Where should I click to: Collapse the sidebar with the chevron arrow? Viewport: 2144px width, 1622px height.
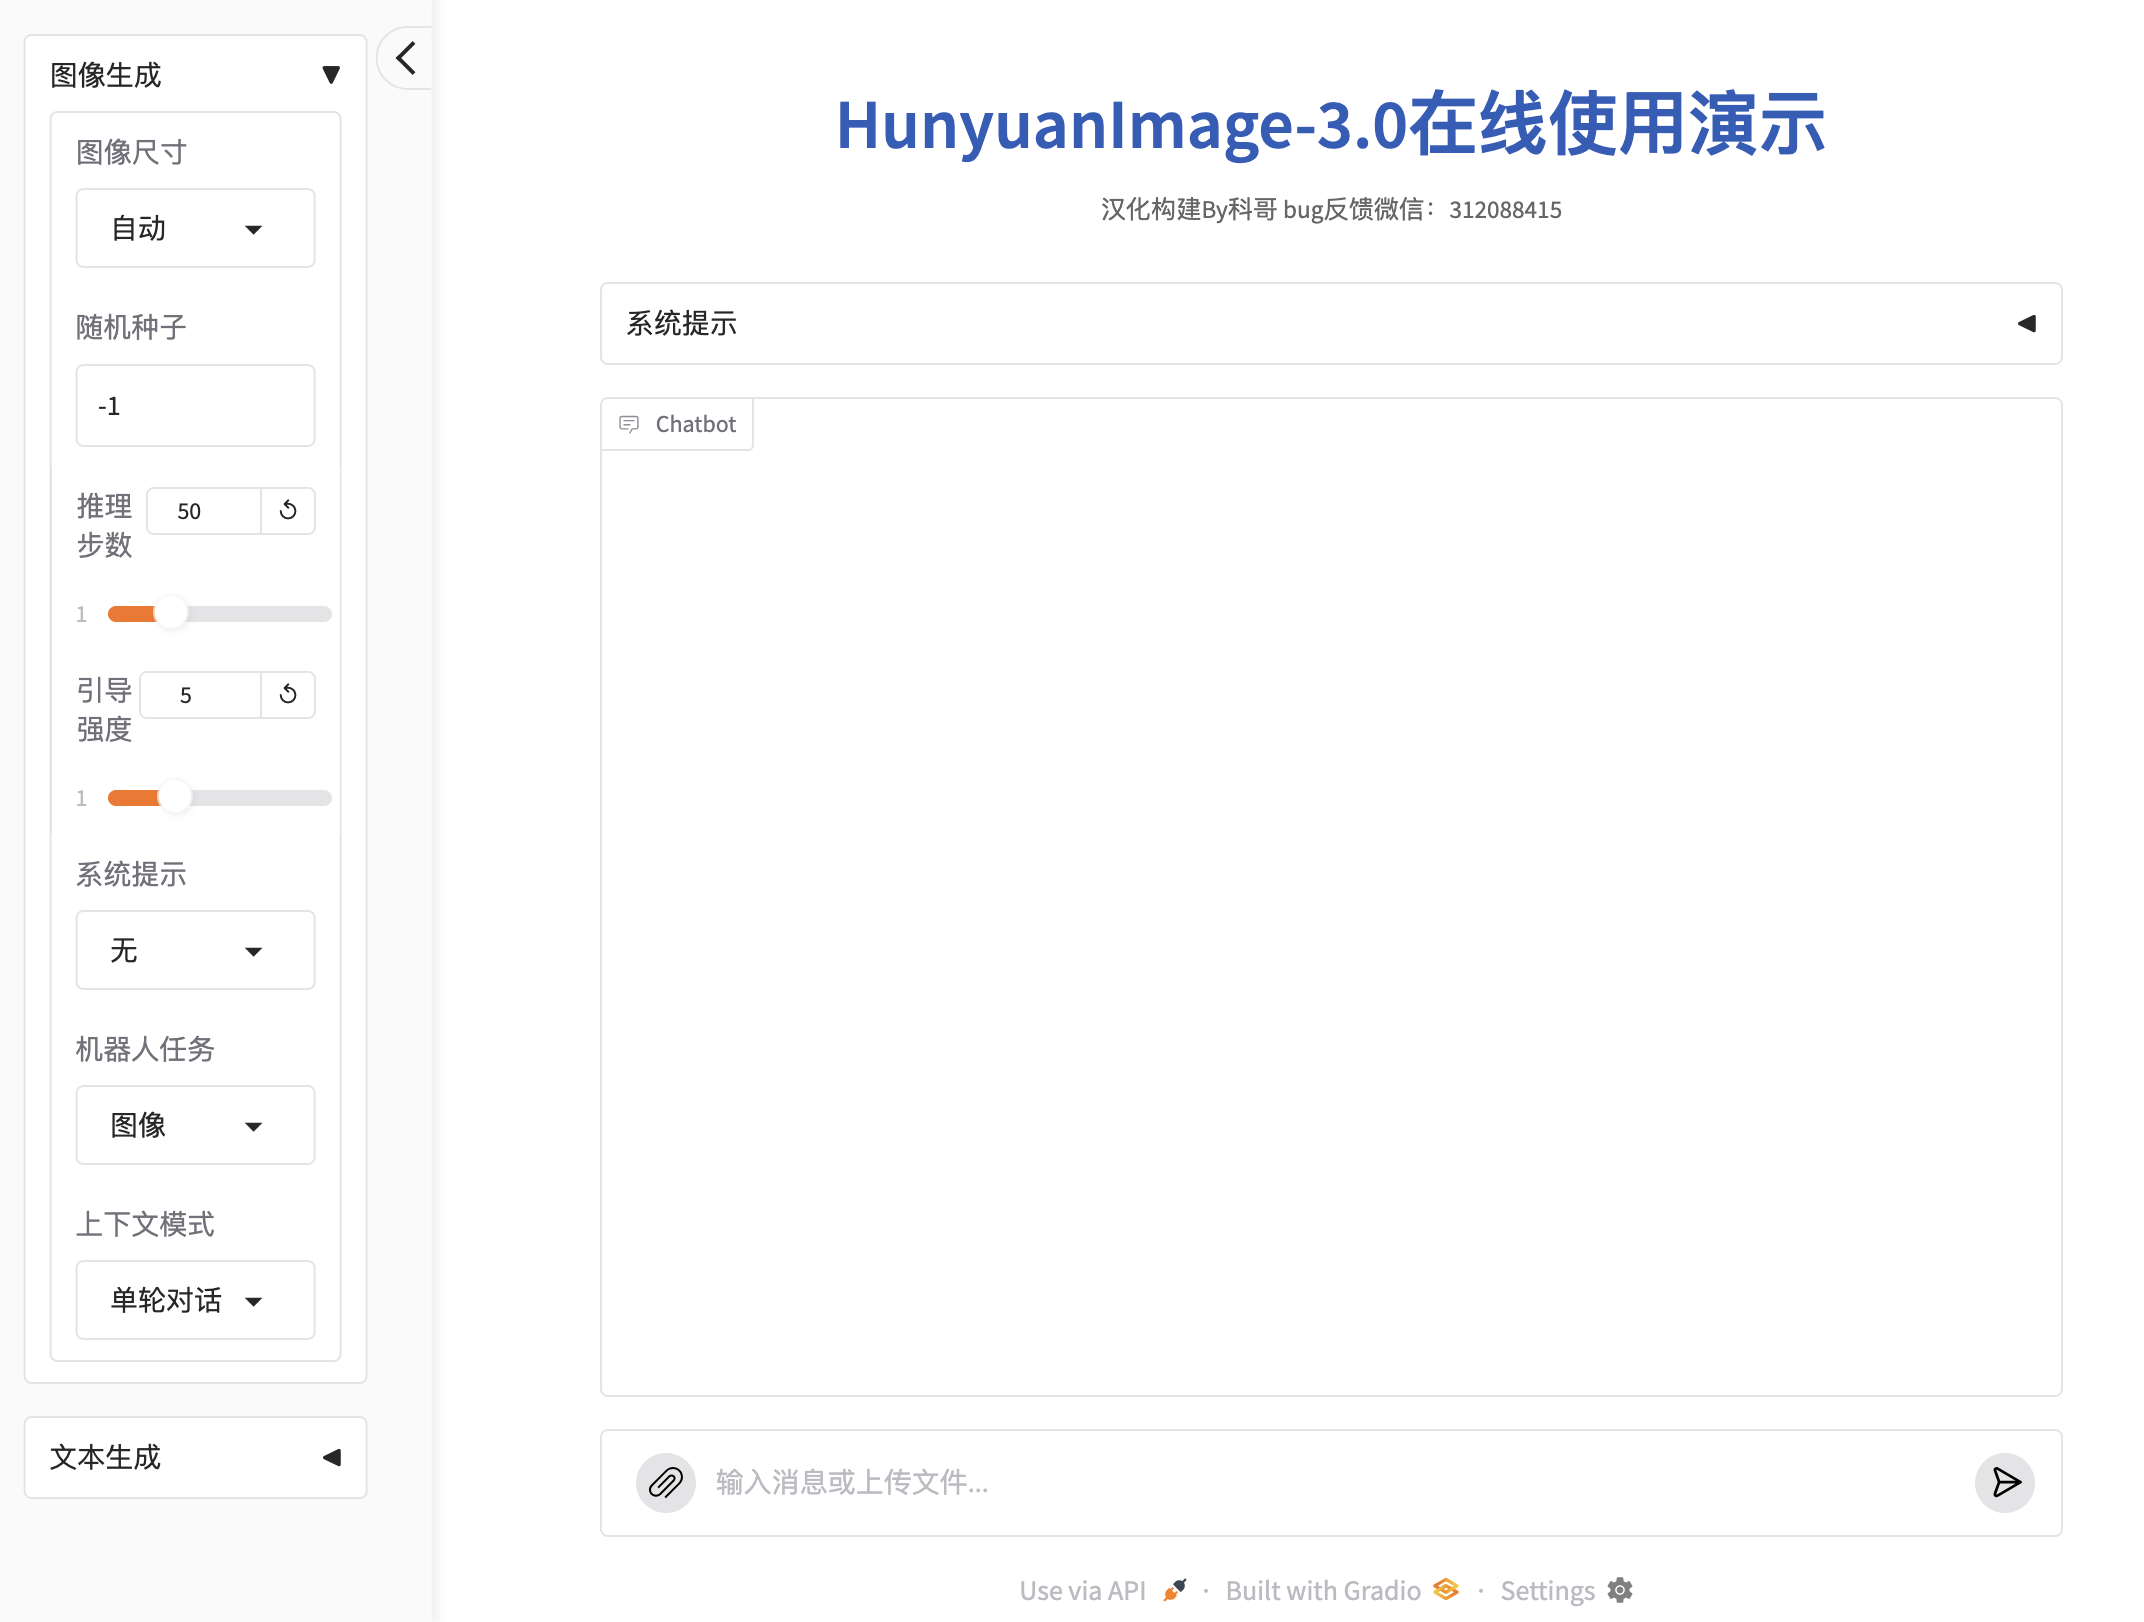coord(406,58)
